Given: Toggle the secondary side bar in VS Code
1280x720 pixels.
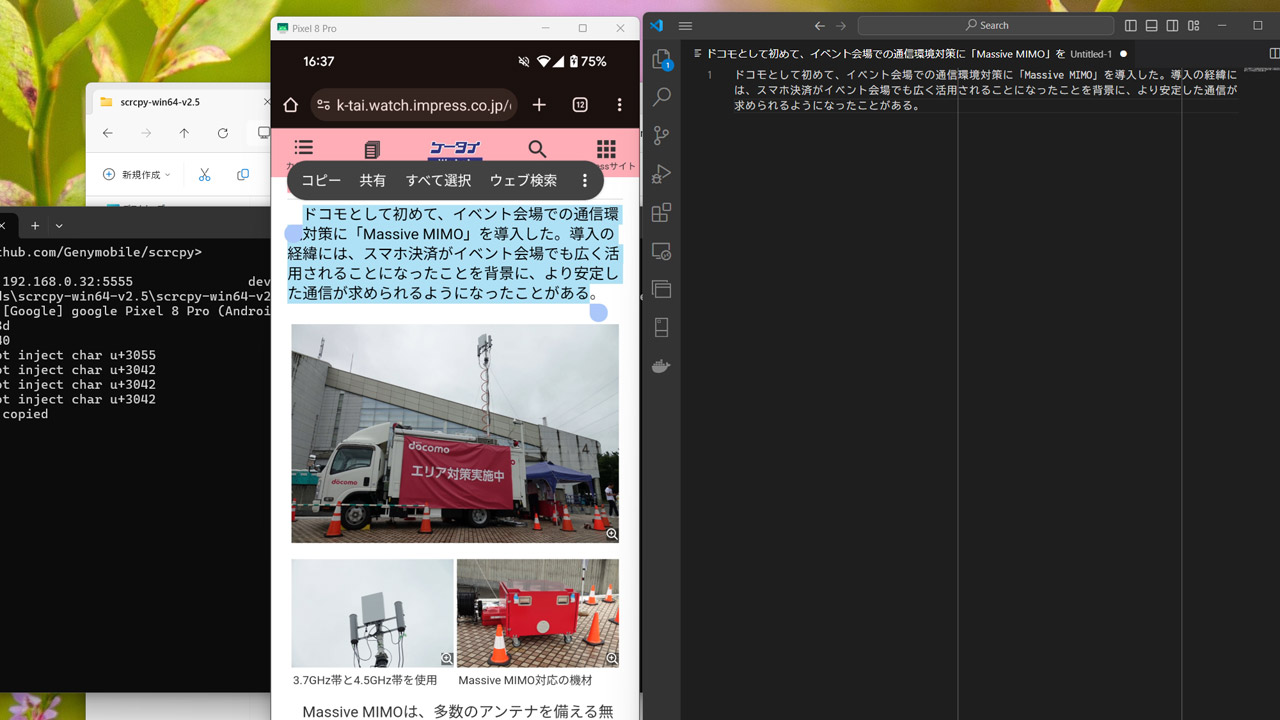Looking at the screenshot, I should click(x=1171, y=24).
